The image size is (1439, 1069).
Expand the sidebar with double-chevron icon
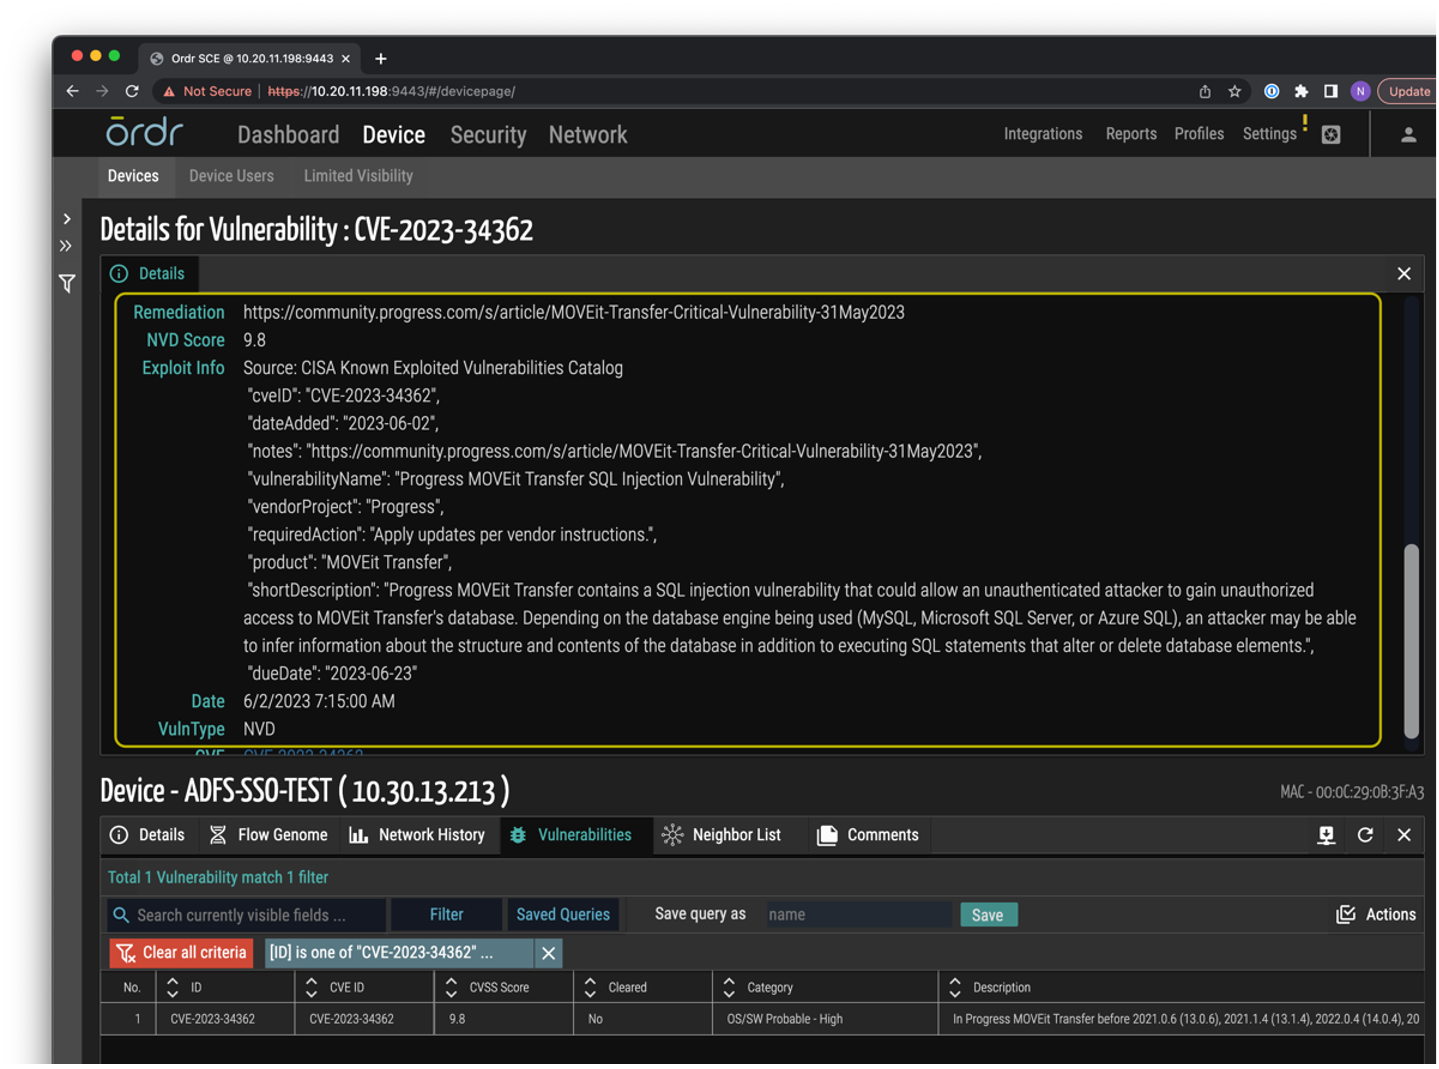click(x=65, y=245)
